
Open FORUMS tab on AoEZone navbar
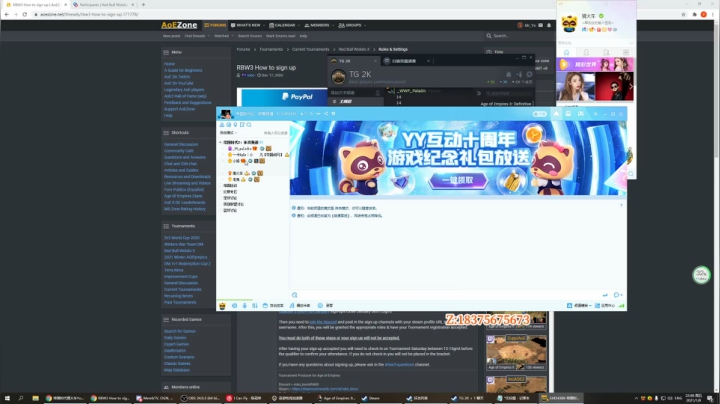215,25
